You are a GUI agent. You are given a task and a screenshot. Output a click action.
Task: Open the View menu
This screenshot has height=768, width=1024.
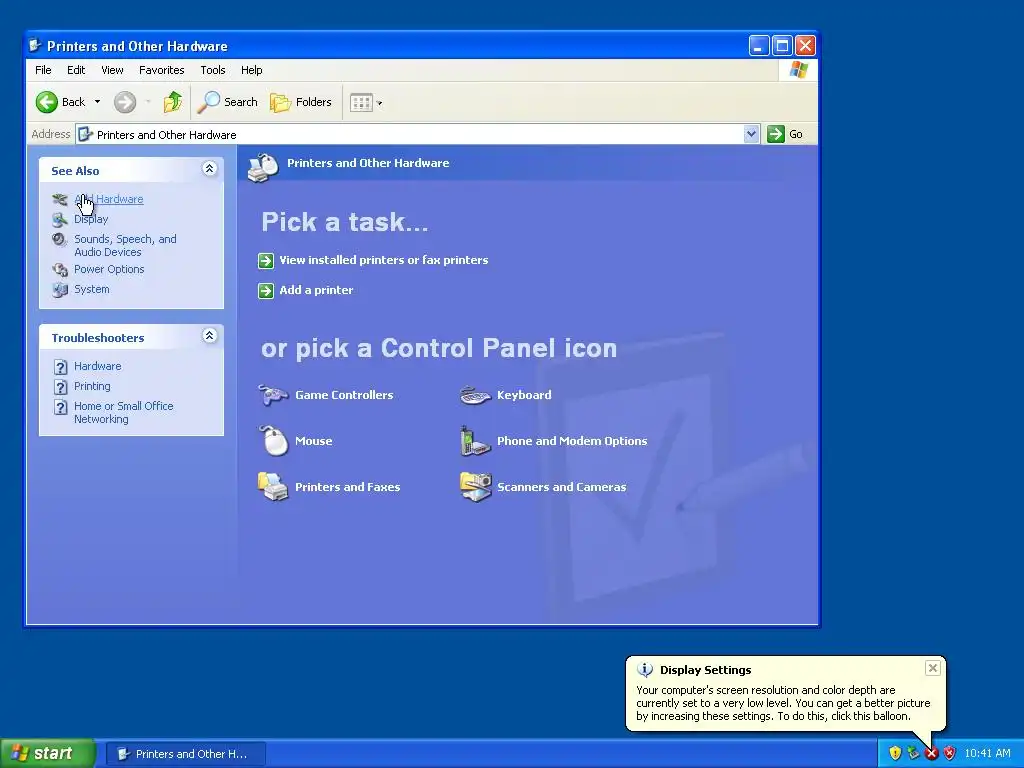(x=112, y=70)
